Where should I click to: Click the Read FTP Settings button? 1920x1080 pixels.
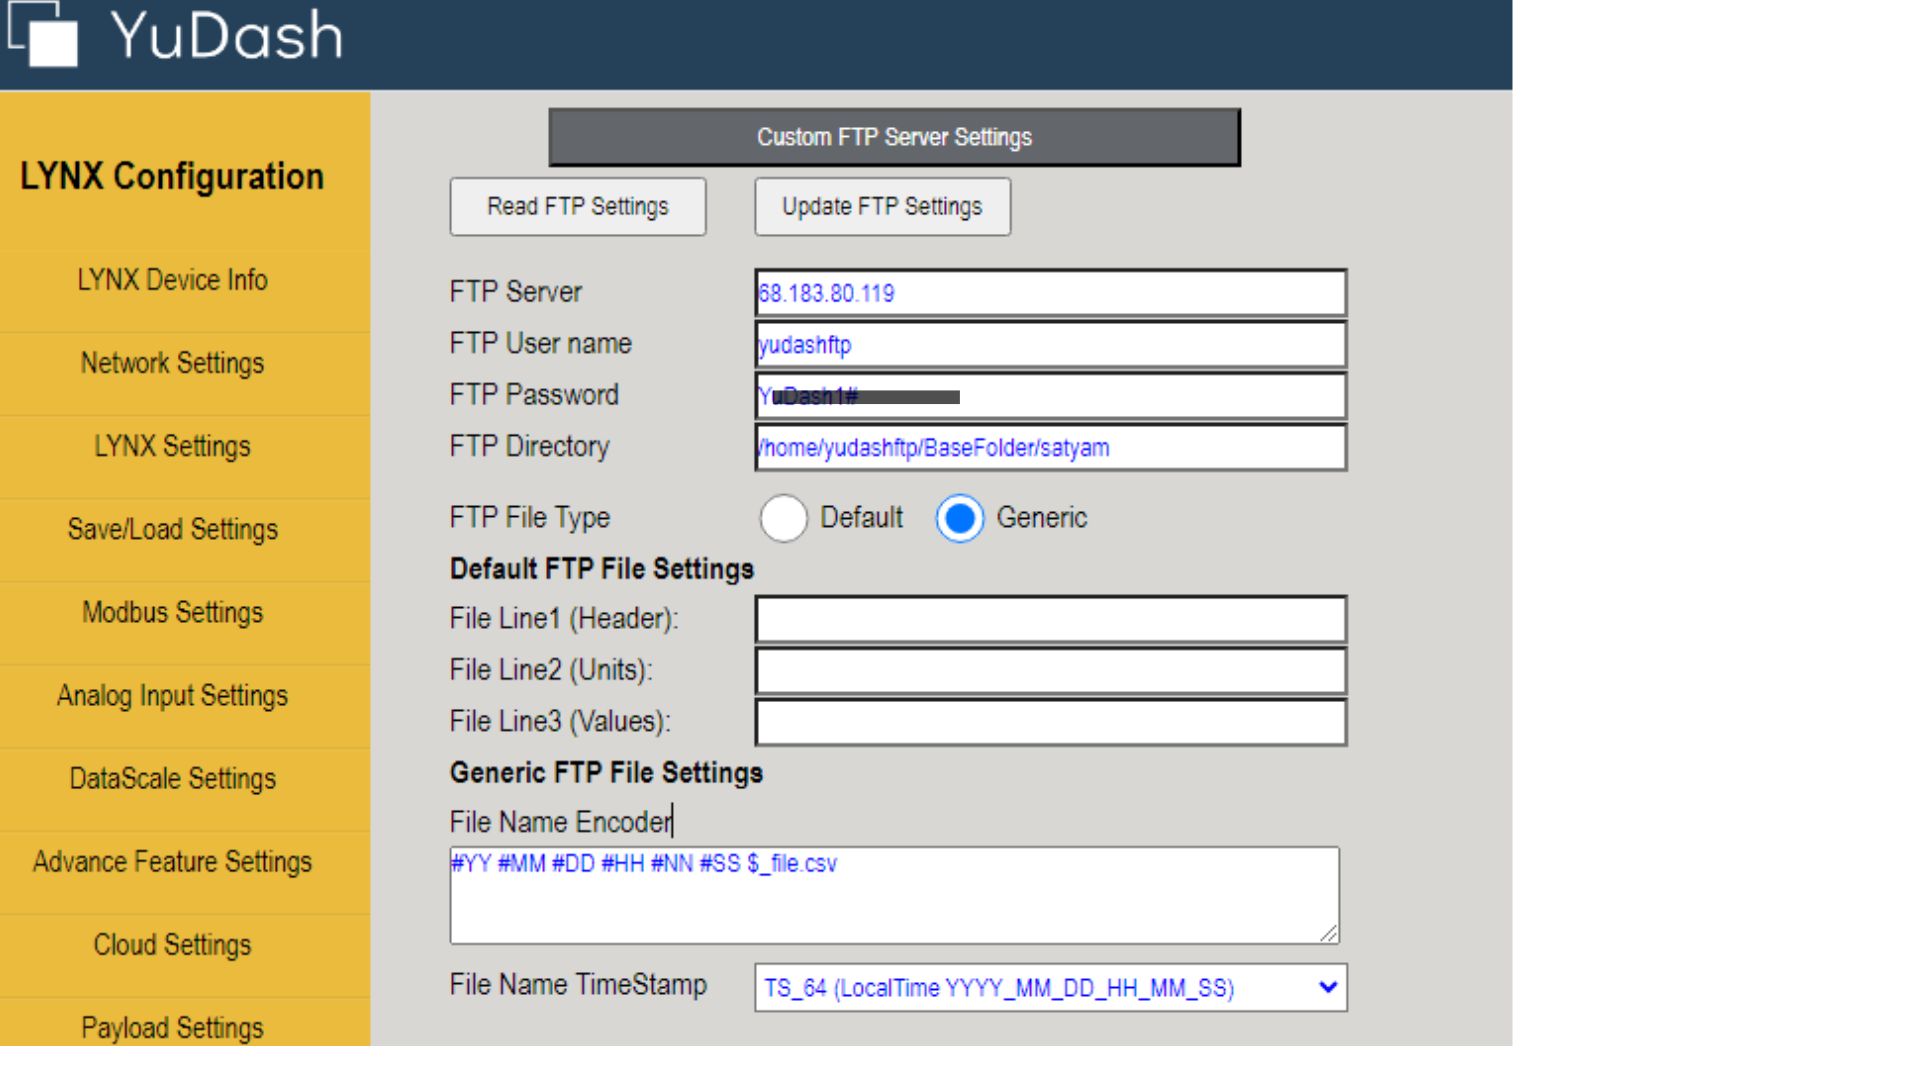[x=578, y=207]
